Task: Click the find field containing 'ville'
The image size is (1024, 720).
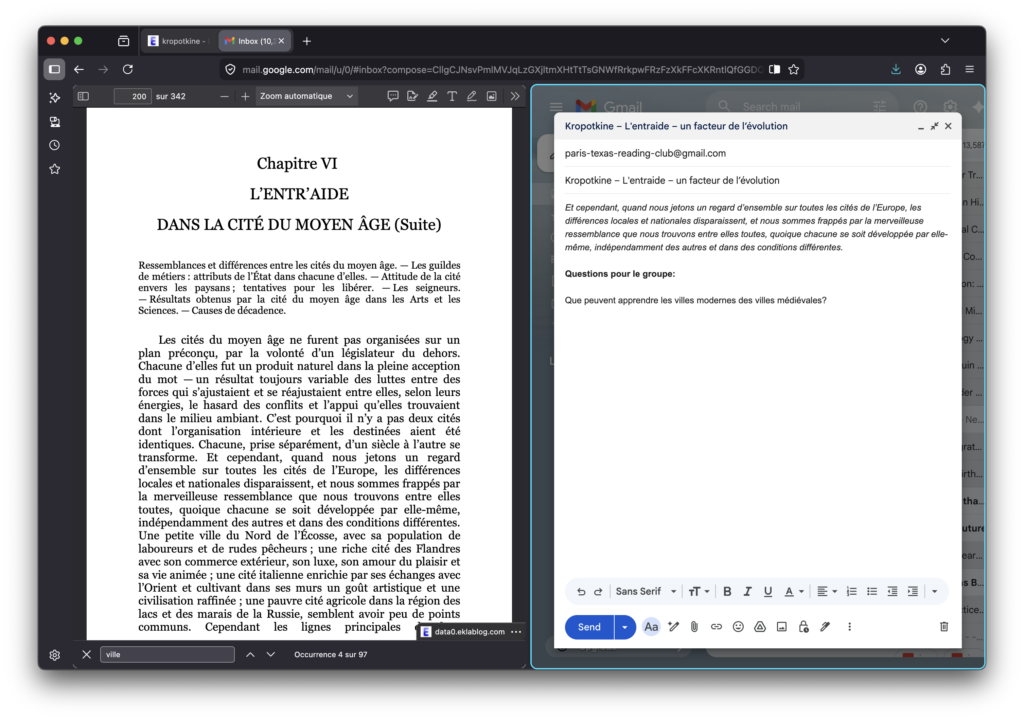Action: (x=167, y=654)
